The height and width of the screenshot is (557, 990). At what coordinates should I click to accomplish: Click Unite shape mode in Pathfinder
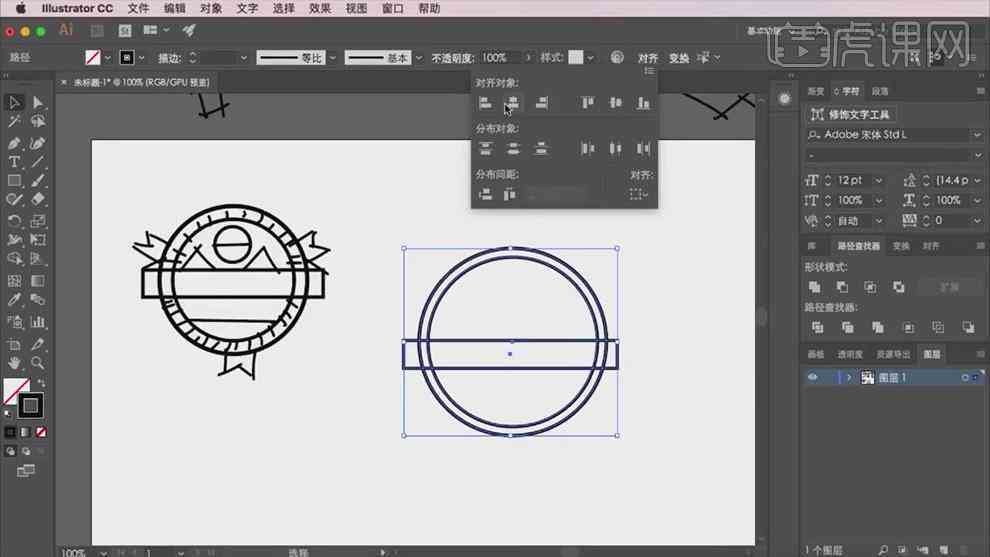[814, 287]
